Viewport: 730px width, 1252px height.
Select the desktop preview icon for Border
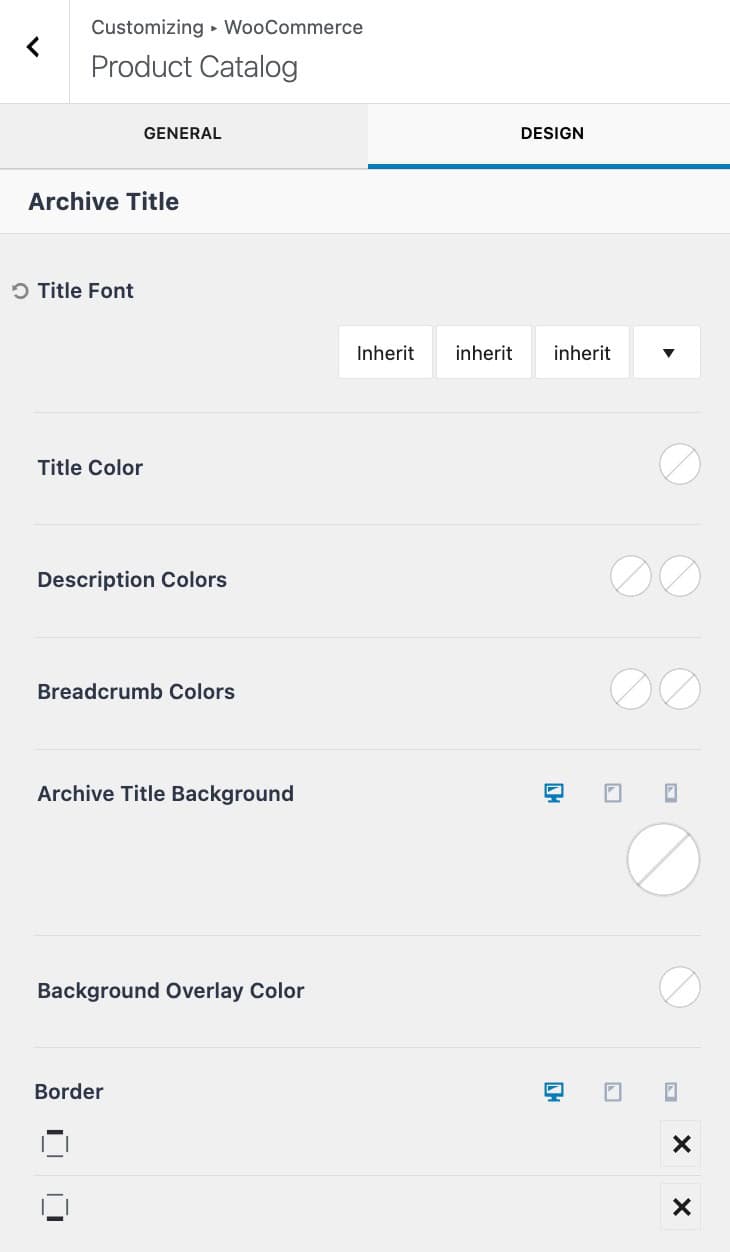tap(553, 1091)
